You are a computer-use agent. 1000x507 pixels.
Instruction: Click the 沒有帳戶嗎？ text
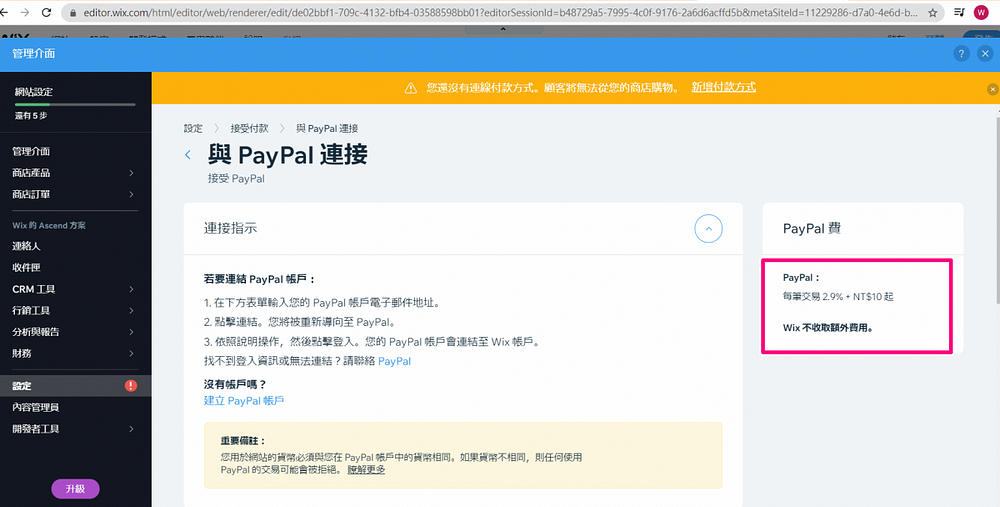pos(235,385)
